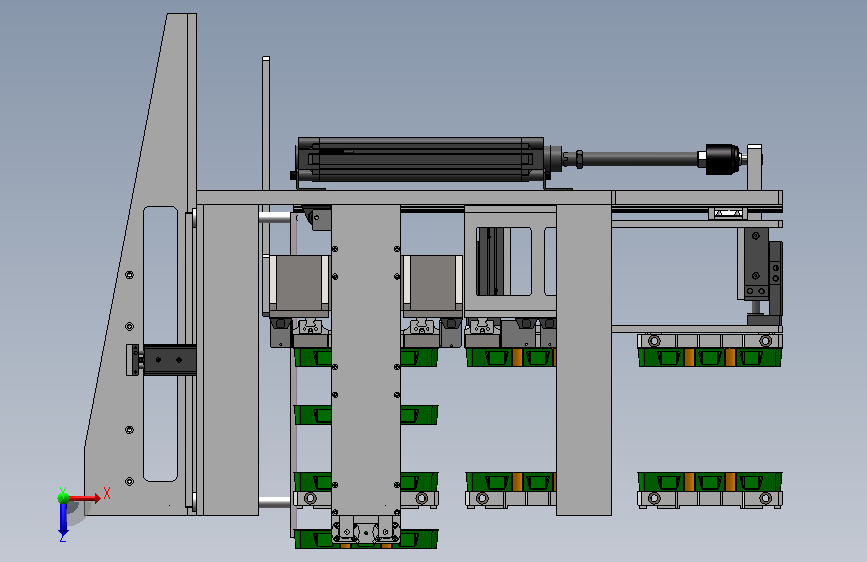Select the black slide block on triangular plate
This screenshot has width=867, height=562.
tap(170, 360)
